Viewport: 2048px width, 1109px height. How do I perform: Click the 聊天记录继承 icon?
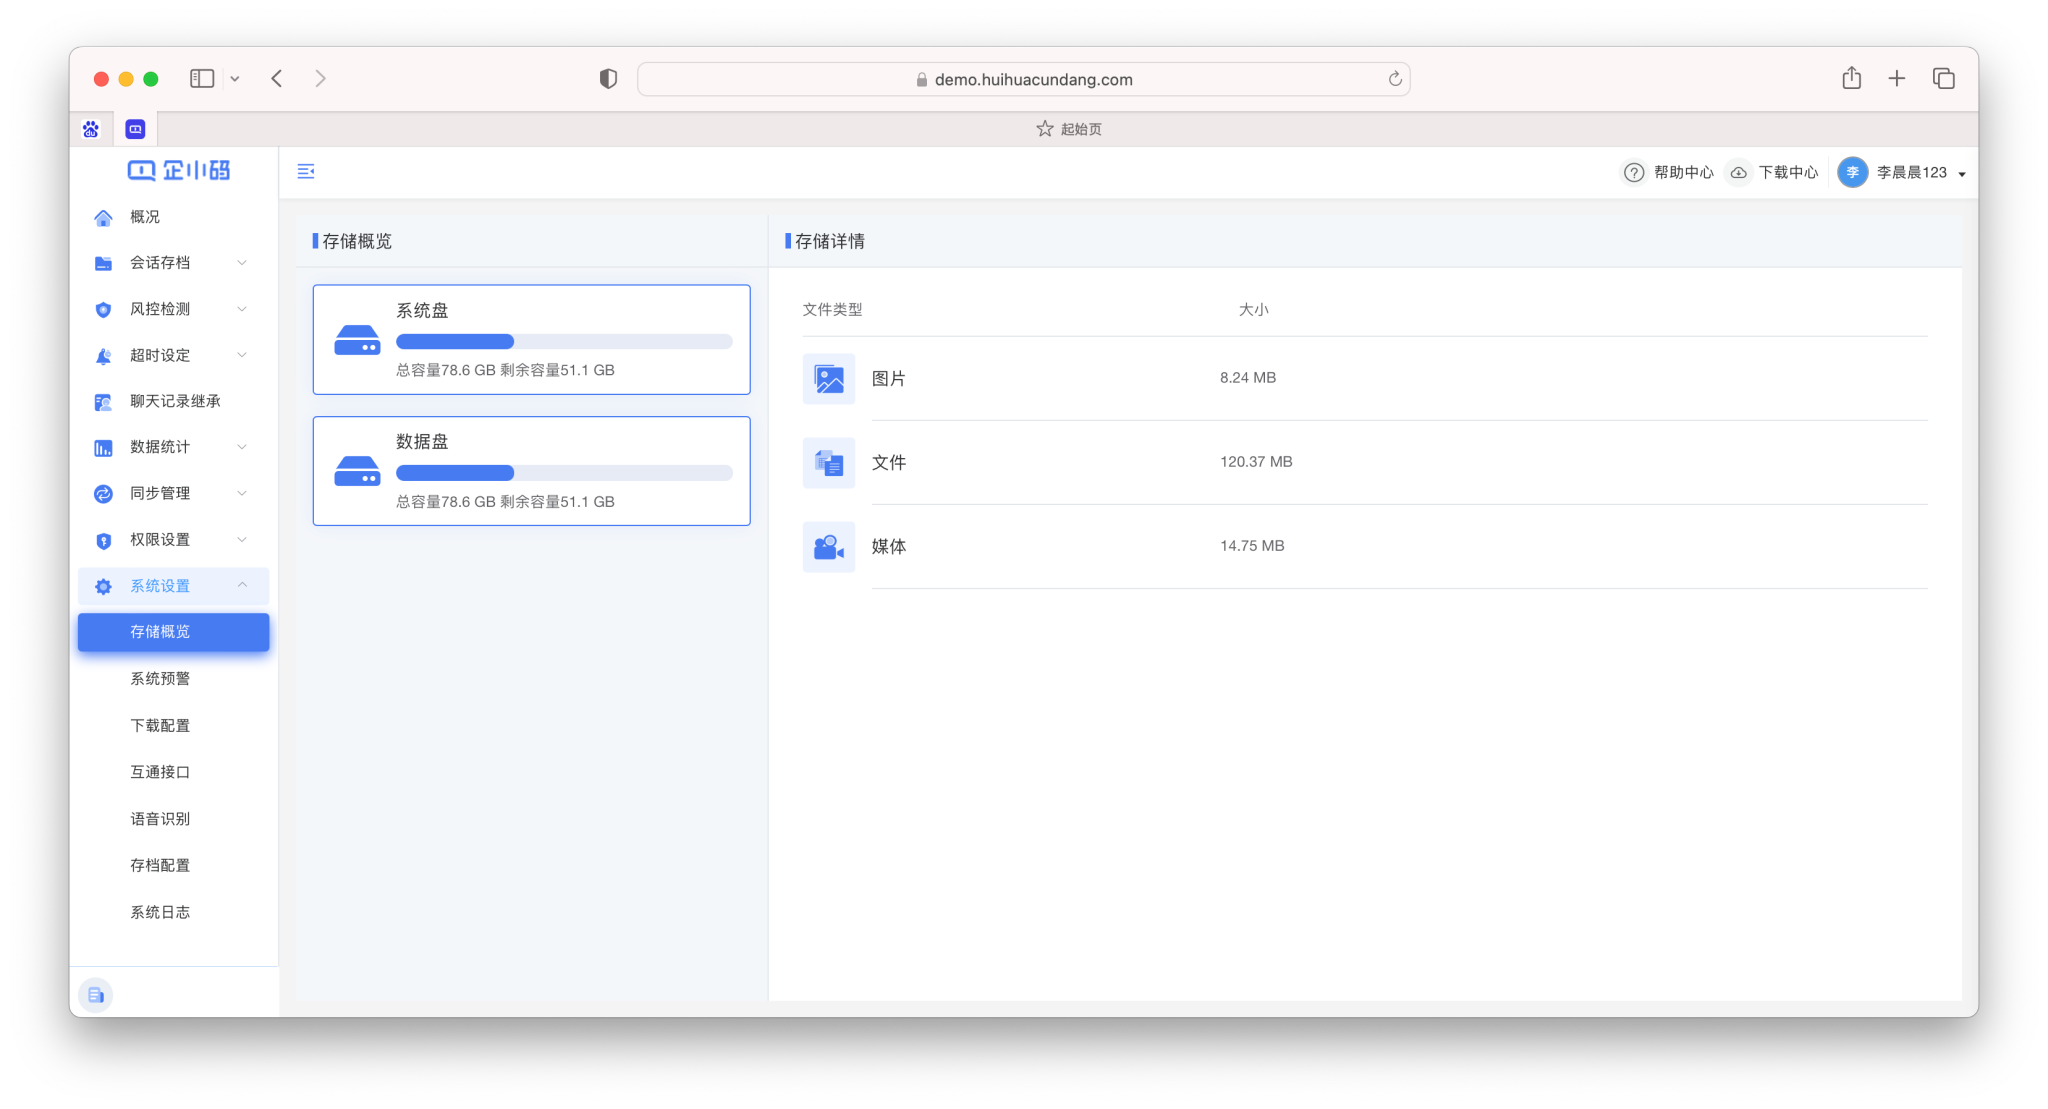[103, 402]
